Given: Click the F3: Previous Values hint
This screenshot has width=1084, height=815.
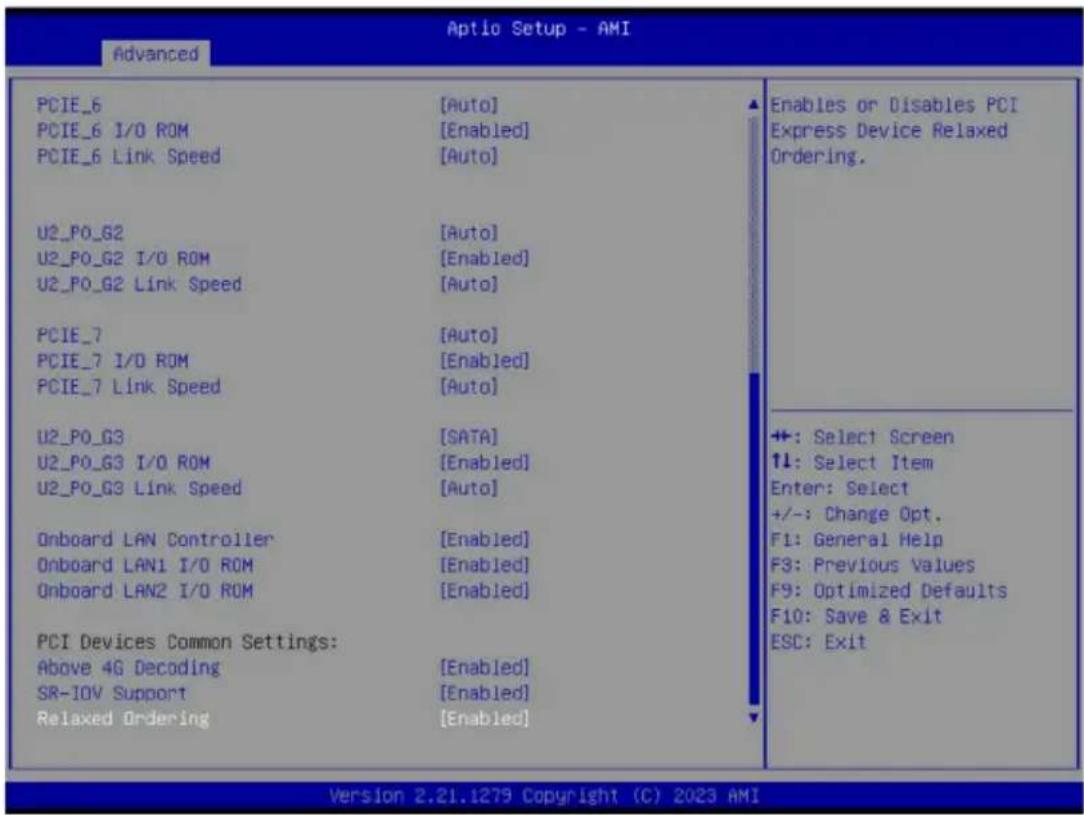Looking at the screenshot, I should click(872, 565).
